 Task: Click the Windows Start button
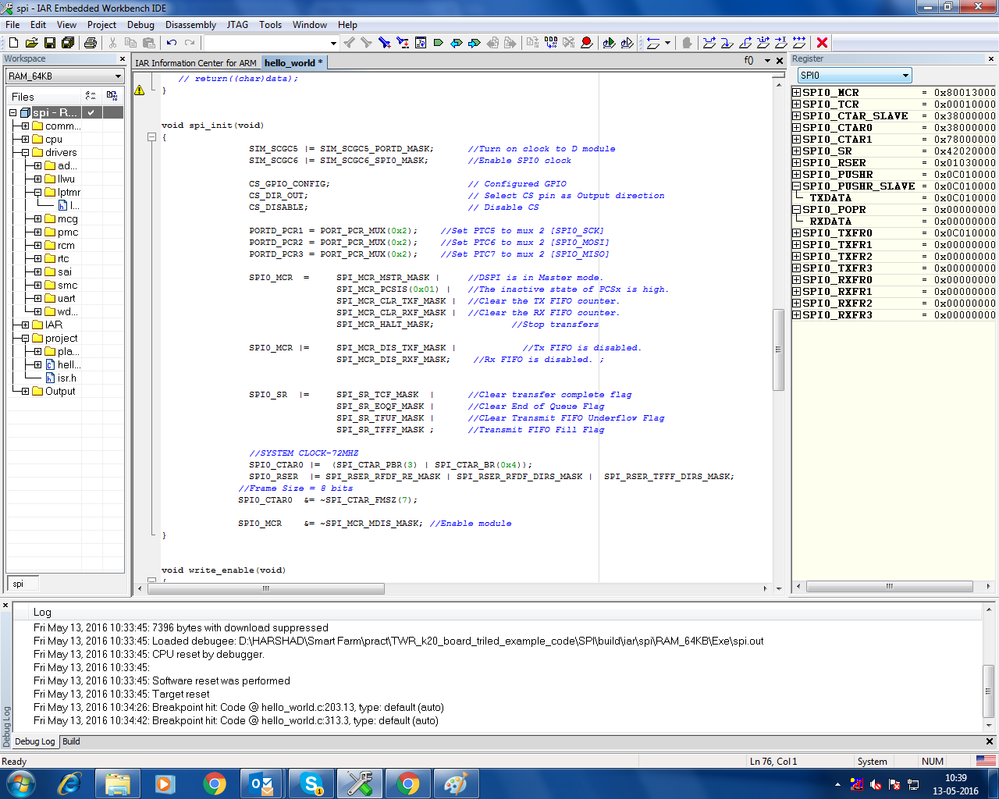coord(20,783)
